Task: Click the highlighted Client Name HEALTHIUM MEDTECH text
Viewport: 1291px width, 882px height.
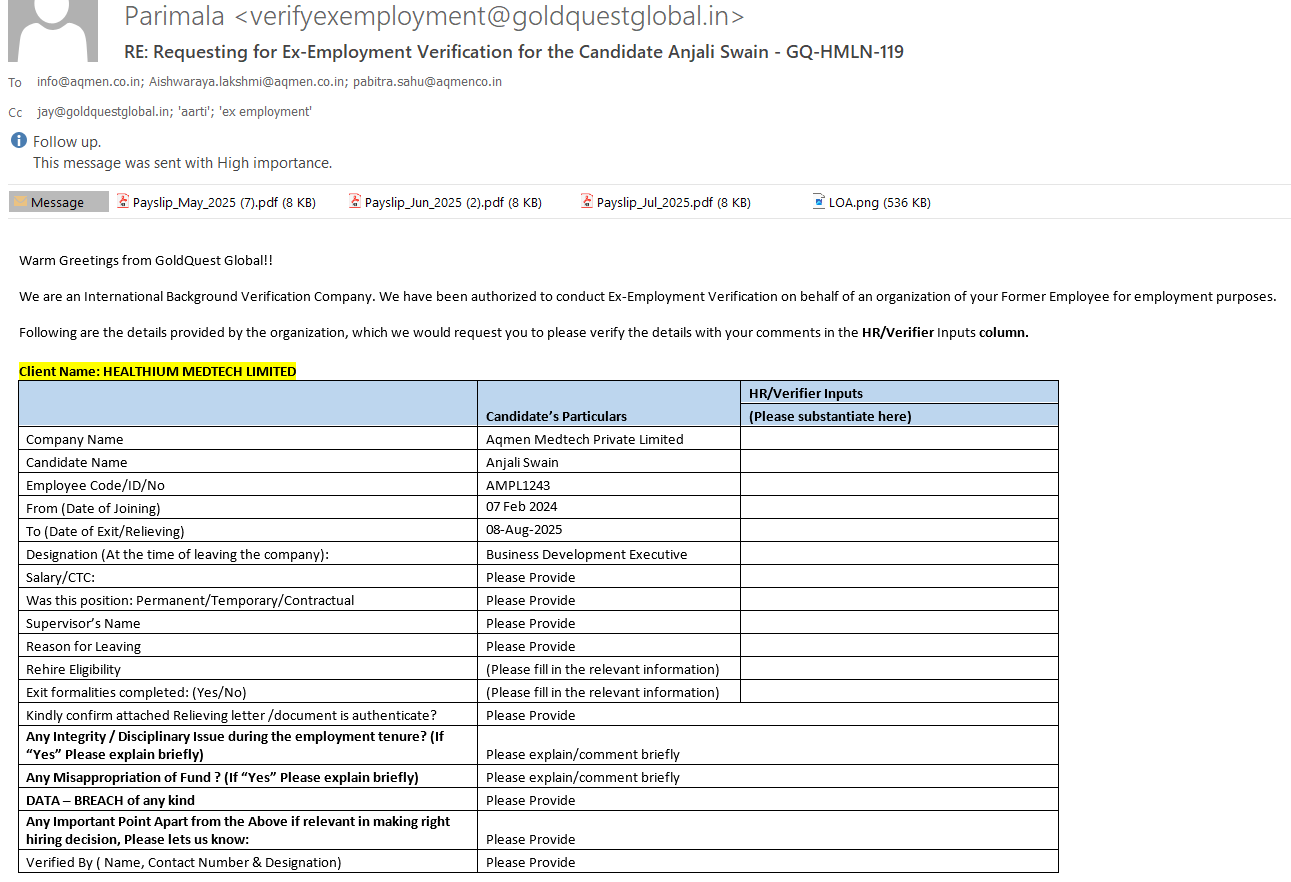Action: tap(157, 371)
